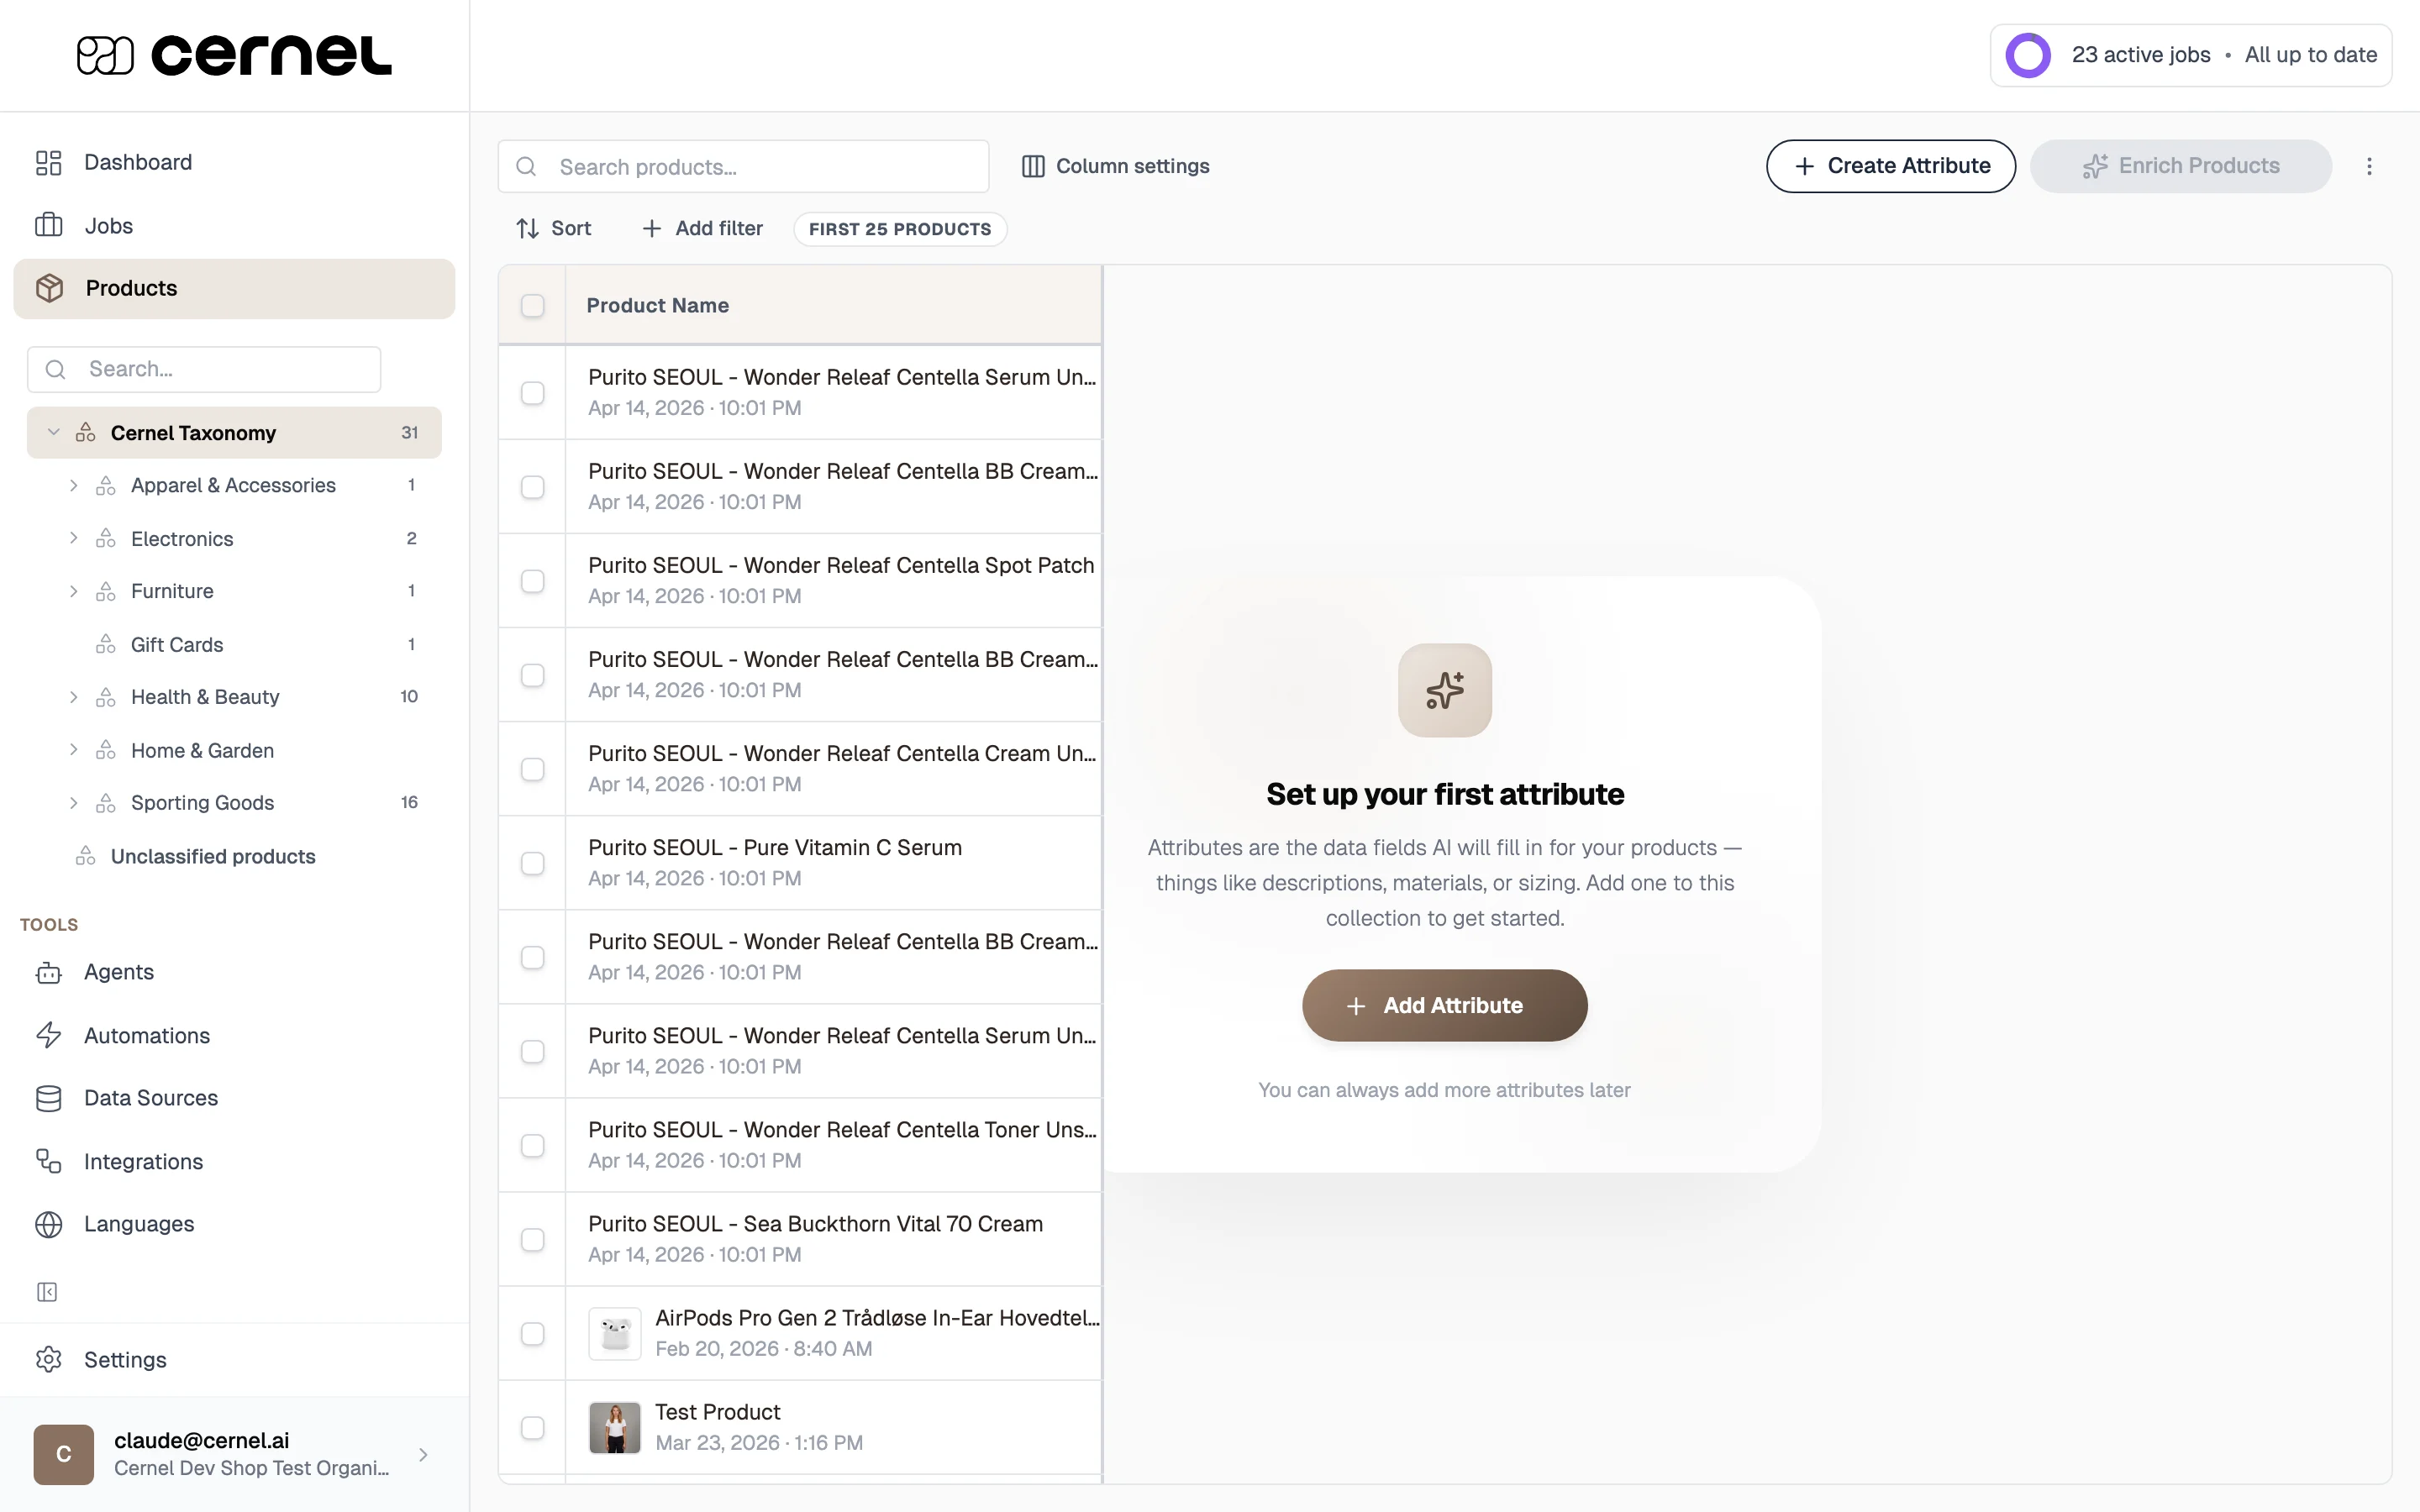The height and width of the screenshot is (1512, 2420).
Task: Select the Unclassified products tree item
Action: click(x=234, y=856)
